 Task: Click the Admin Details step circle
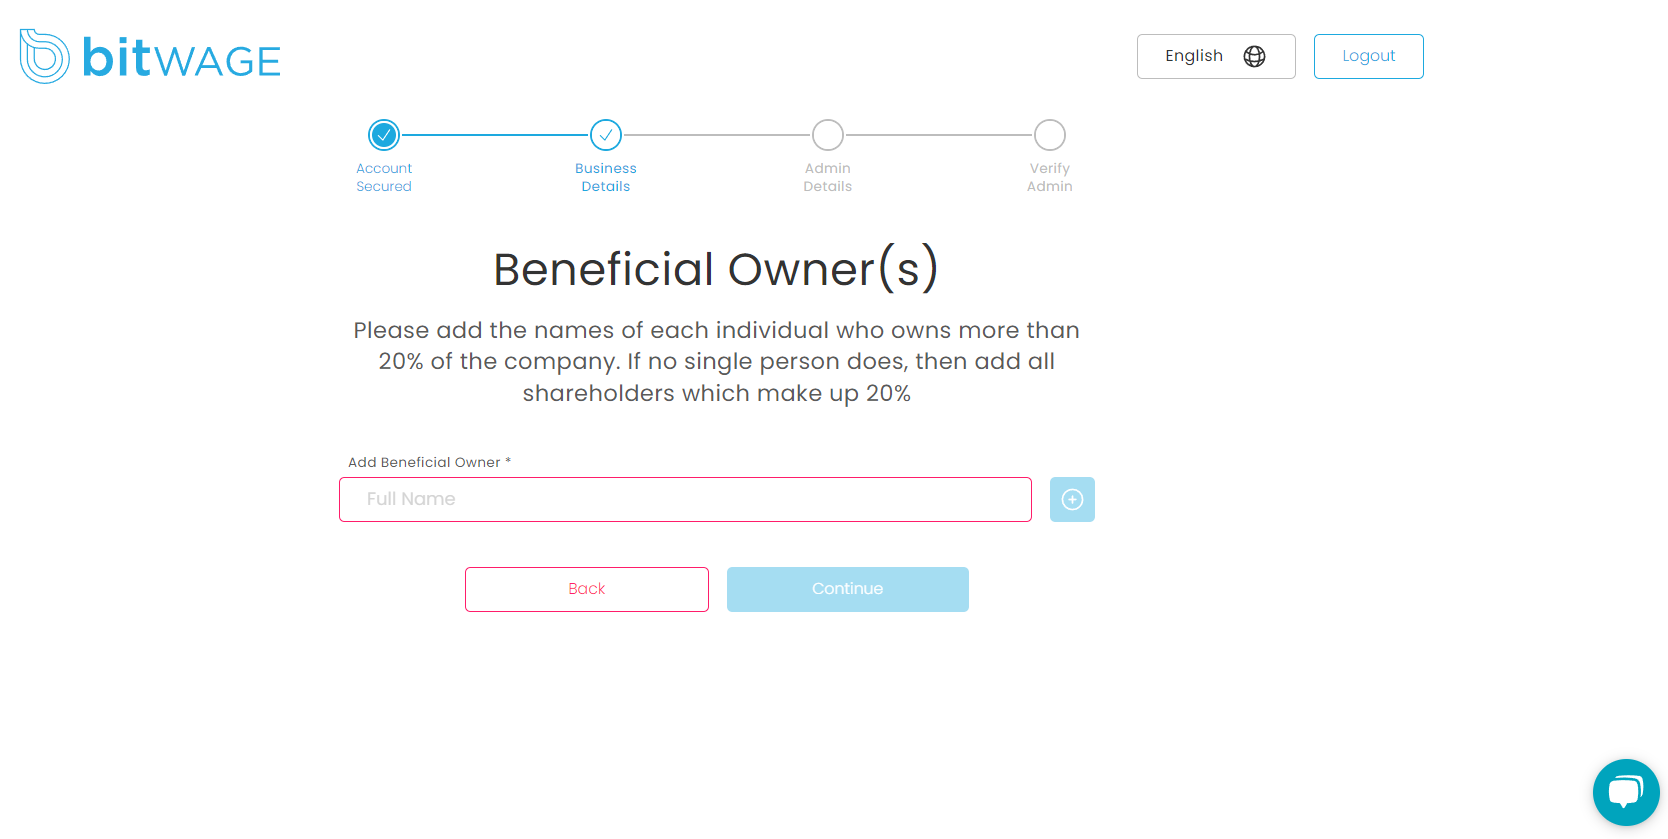tap(827, 134)
